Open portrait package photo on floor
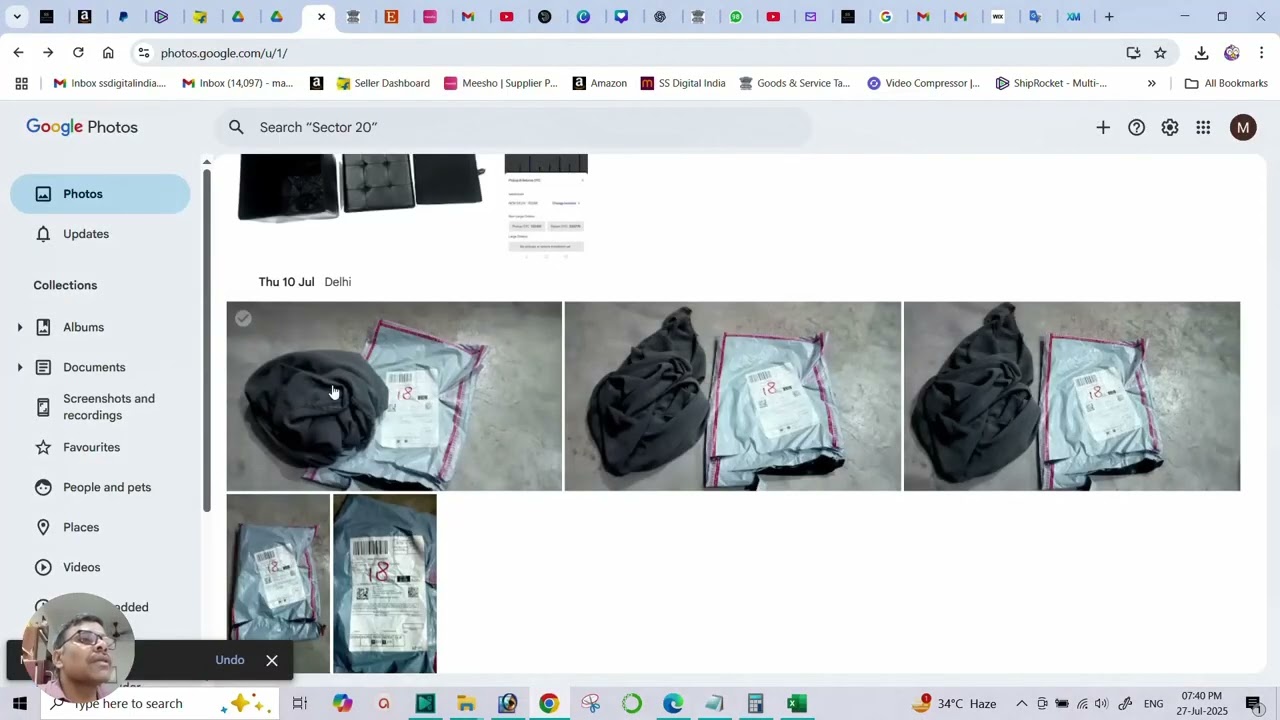Image resolution: width=1280 pixels, height=720 pixels. click(278, 583)
